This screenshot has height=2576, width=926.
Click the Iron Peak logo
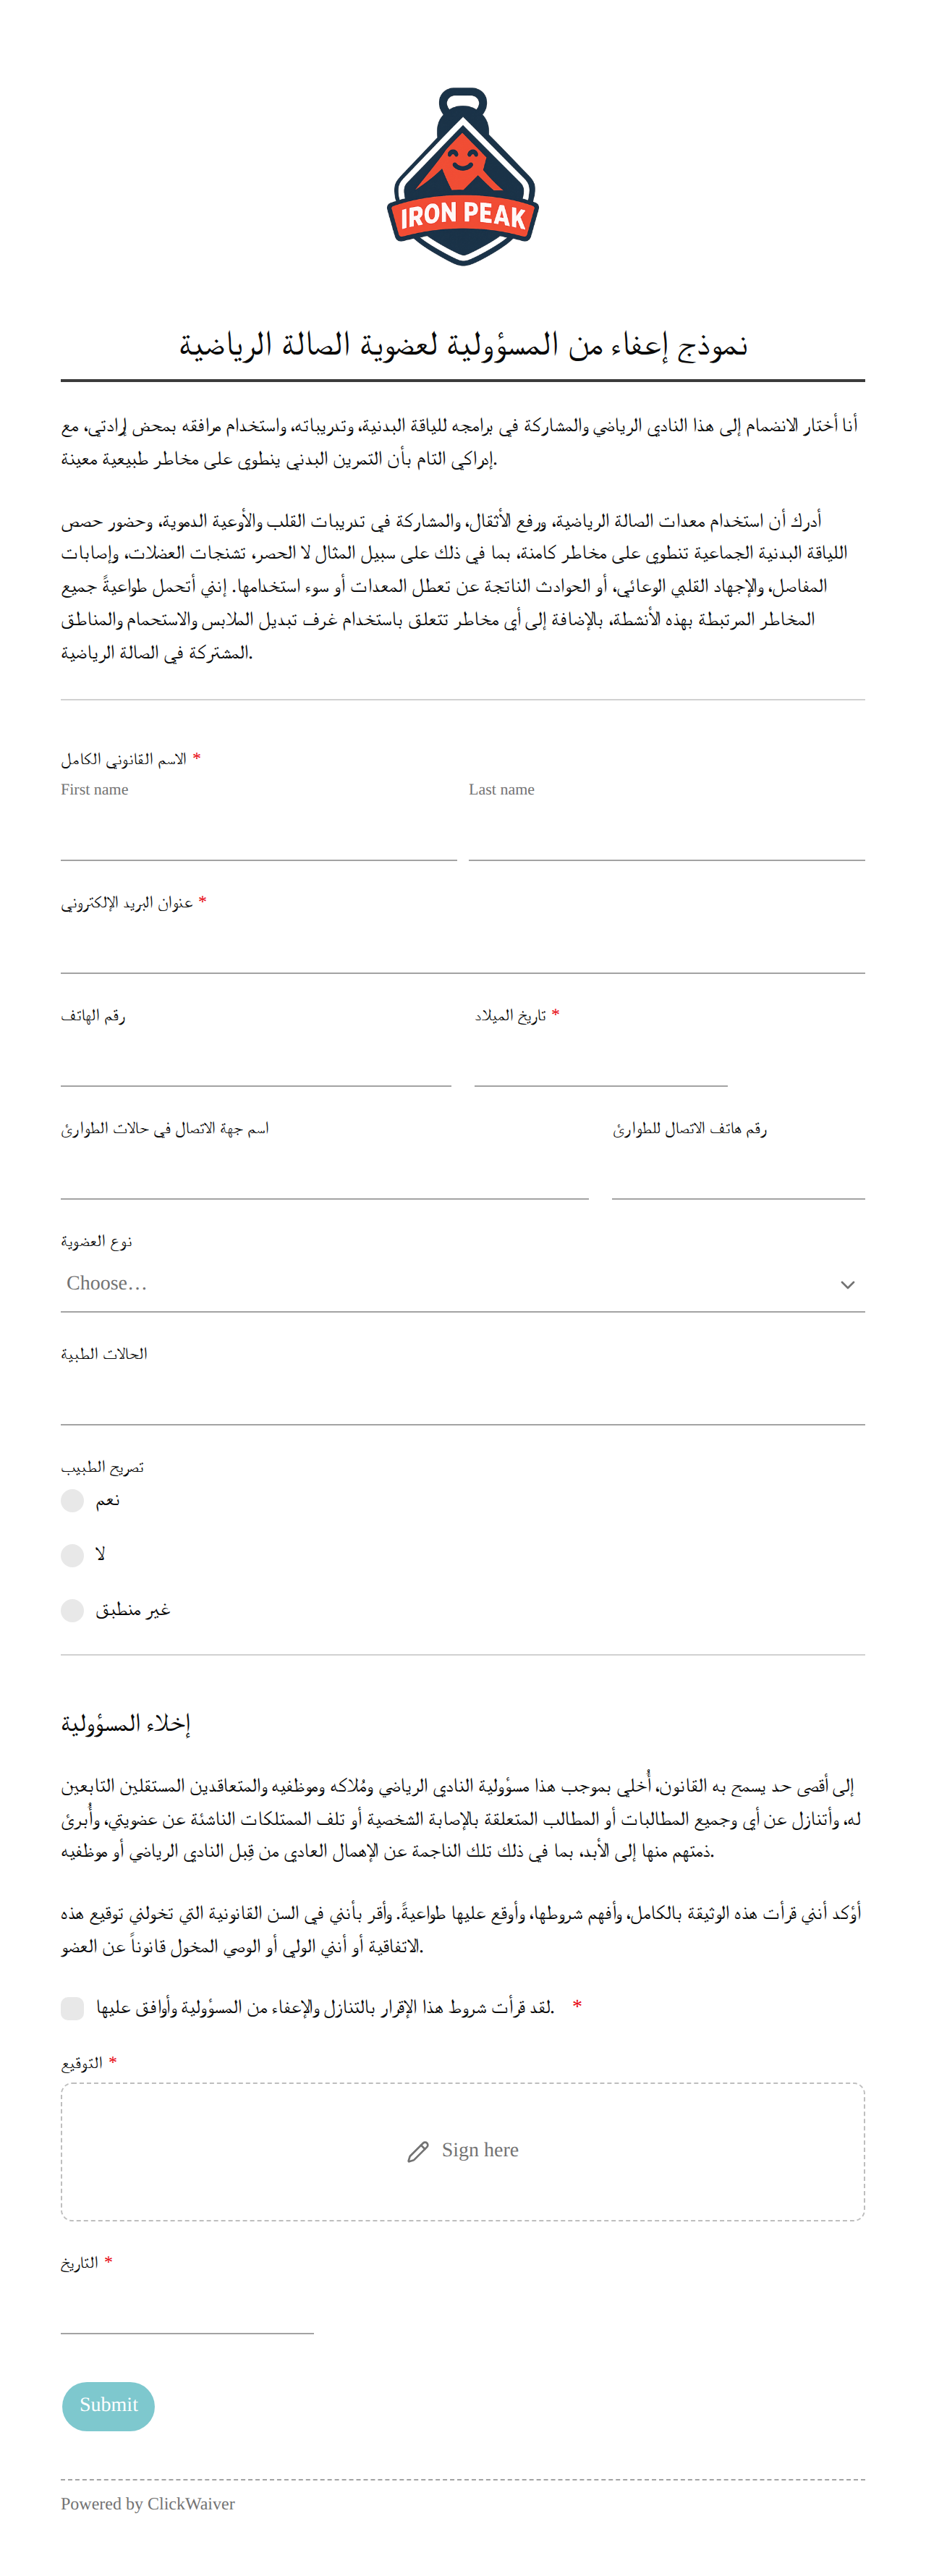(x=463, y=177)
